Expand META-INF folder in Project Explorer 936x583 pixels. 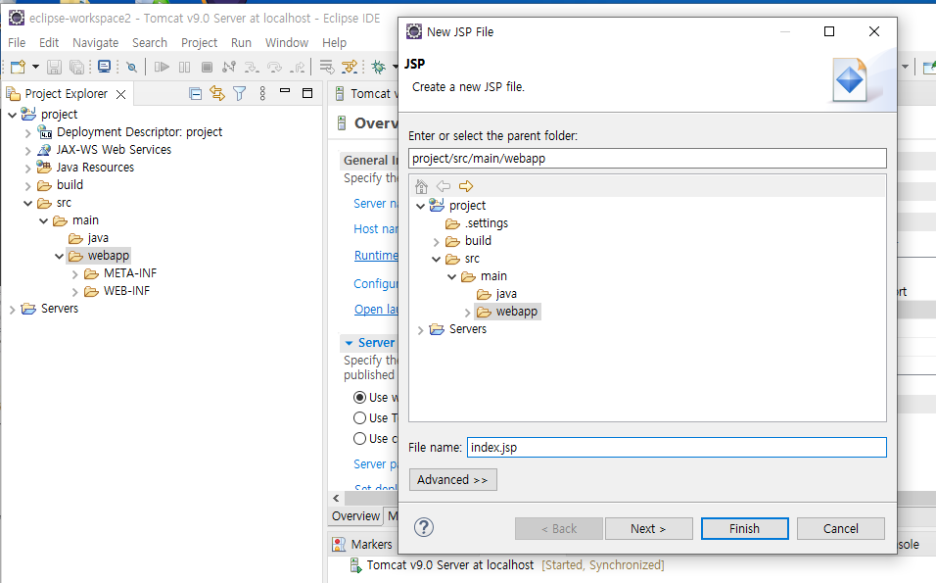[75, 274]
